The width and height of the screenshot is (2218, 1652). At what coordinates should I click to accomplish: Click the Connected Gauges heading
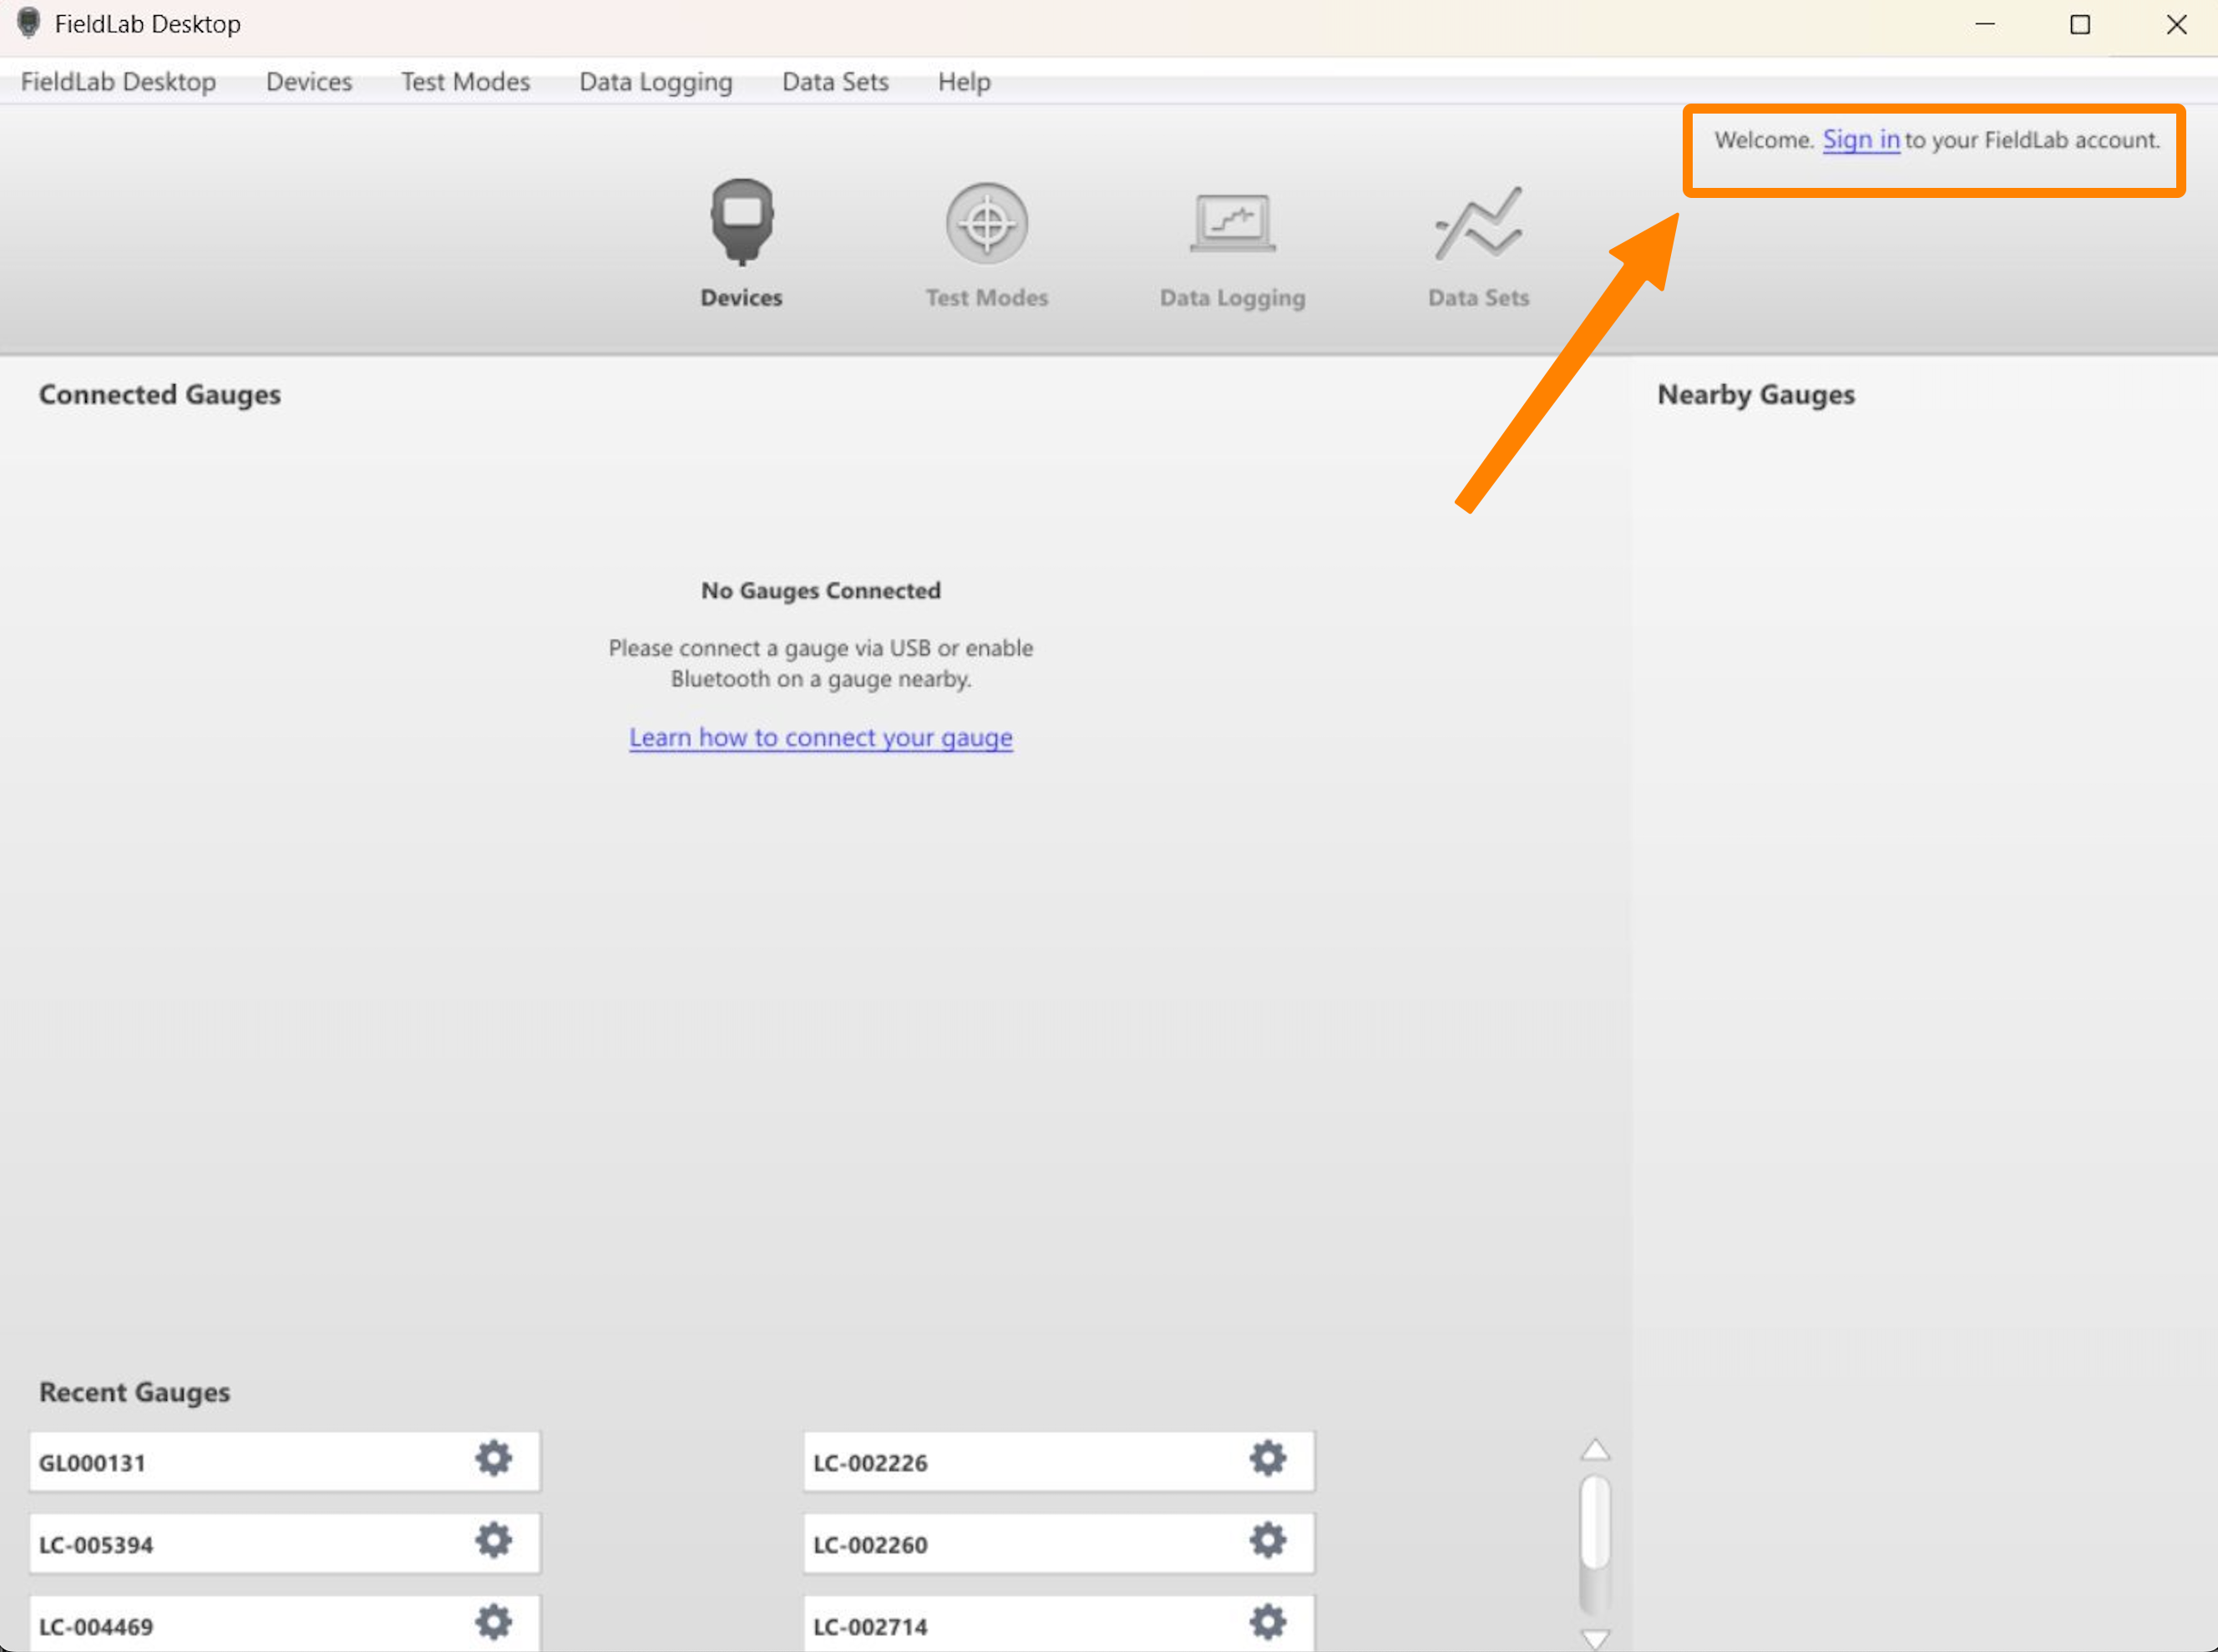tap(159, 394)
